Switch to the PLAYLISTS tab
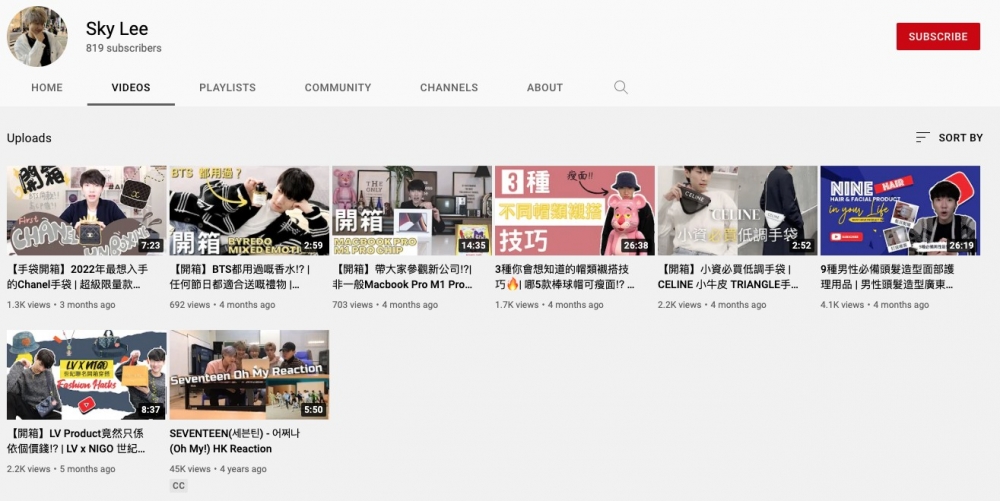Screen dimensions: 1000x501 (227, 87)
